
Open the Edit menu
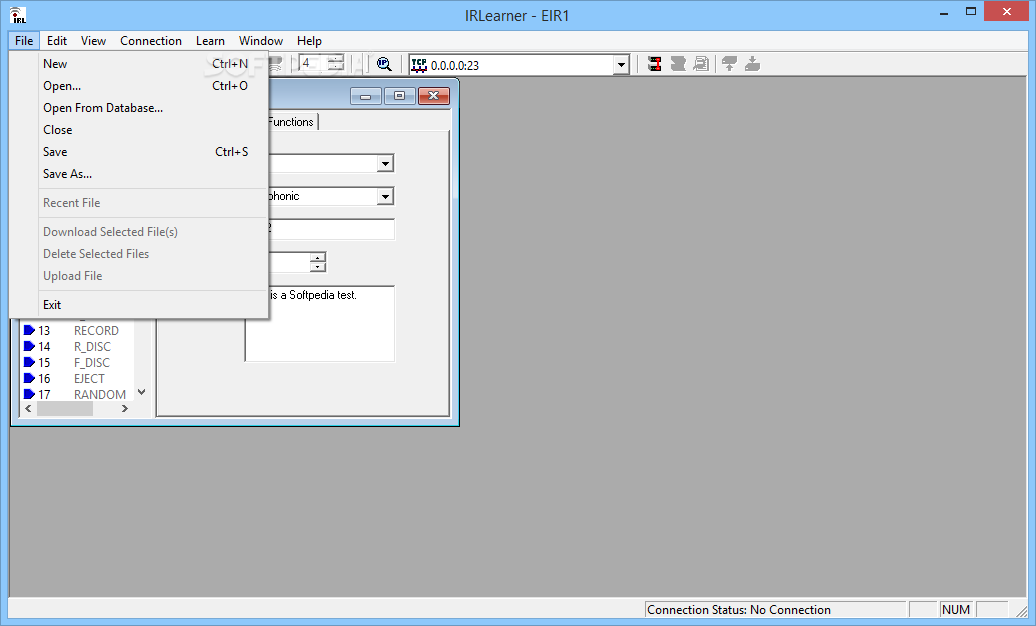pyautogui.click(x=57, y=40)
